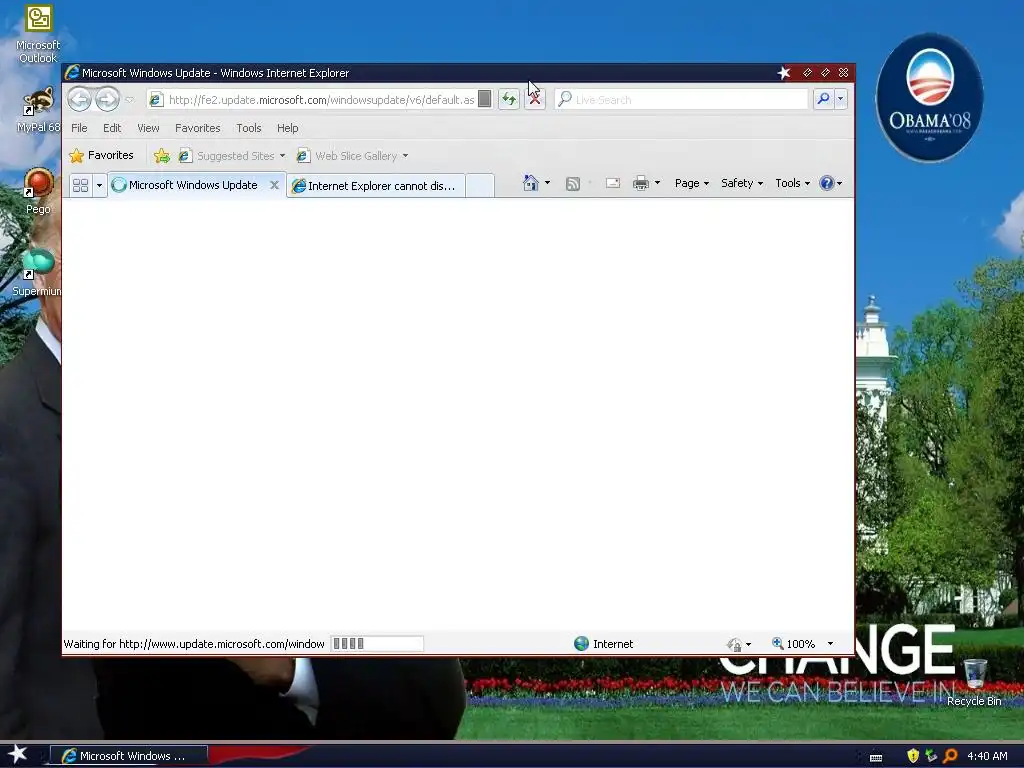Click the 4:40 AM taskbar clock

click(x=987, y=756)
